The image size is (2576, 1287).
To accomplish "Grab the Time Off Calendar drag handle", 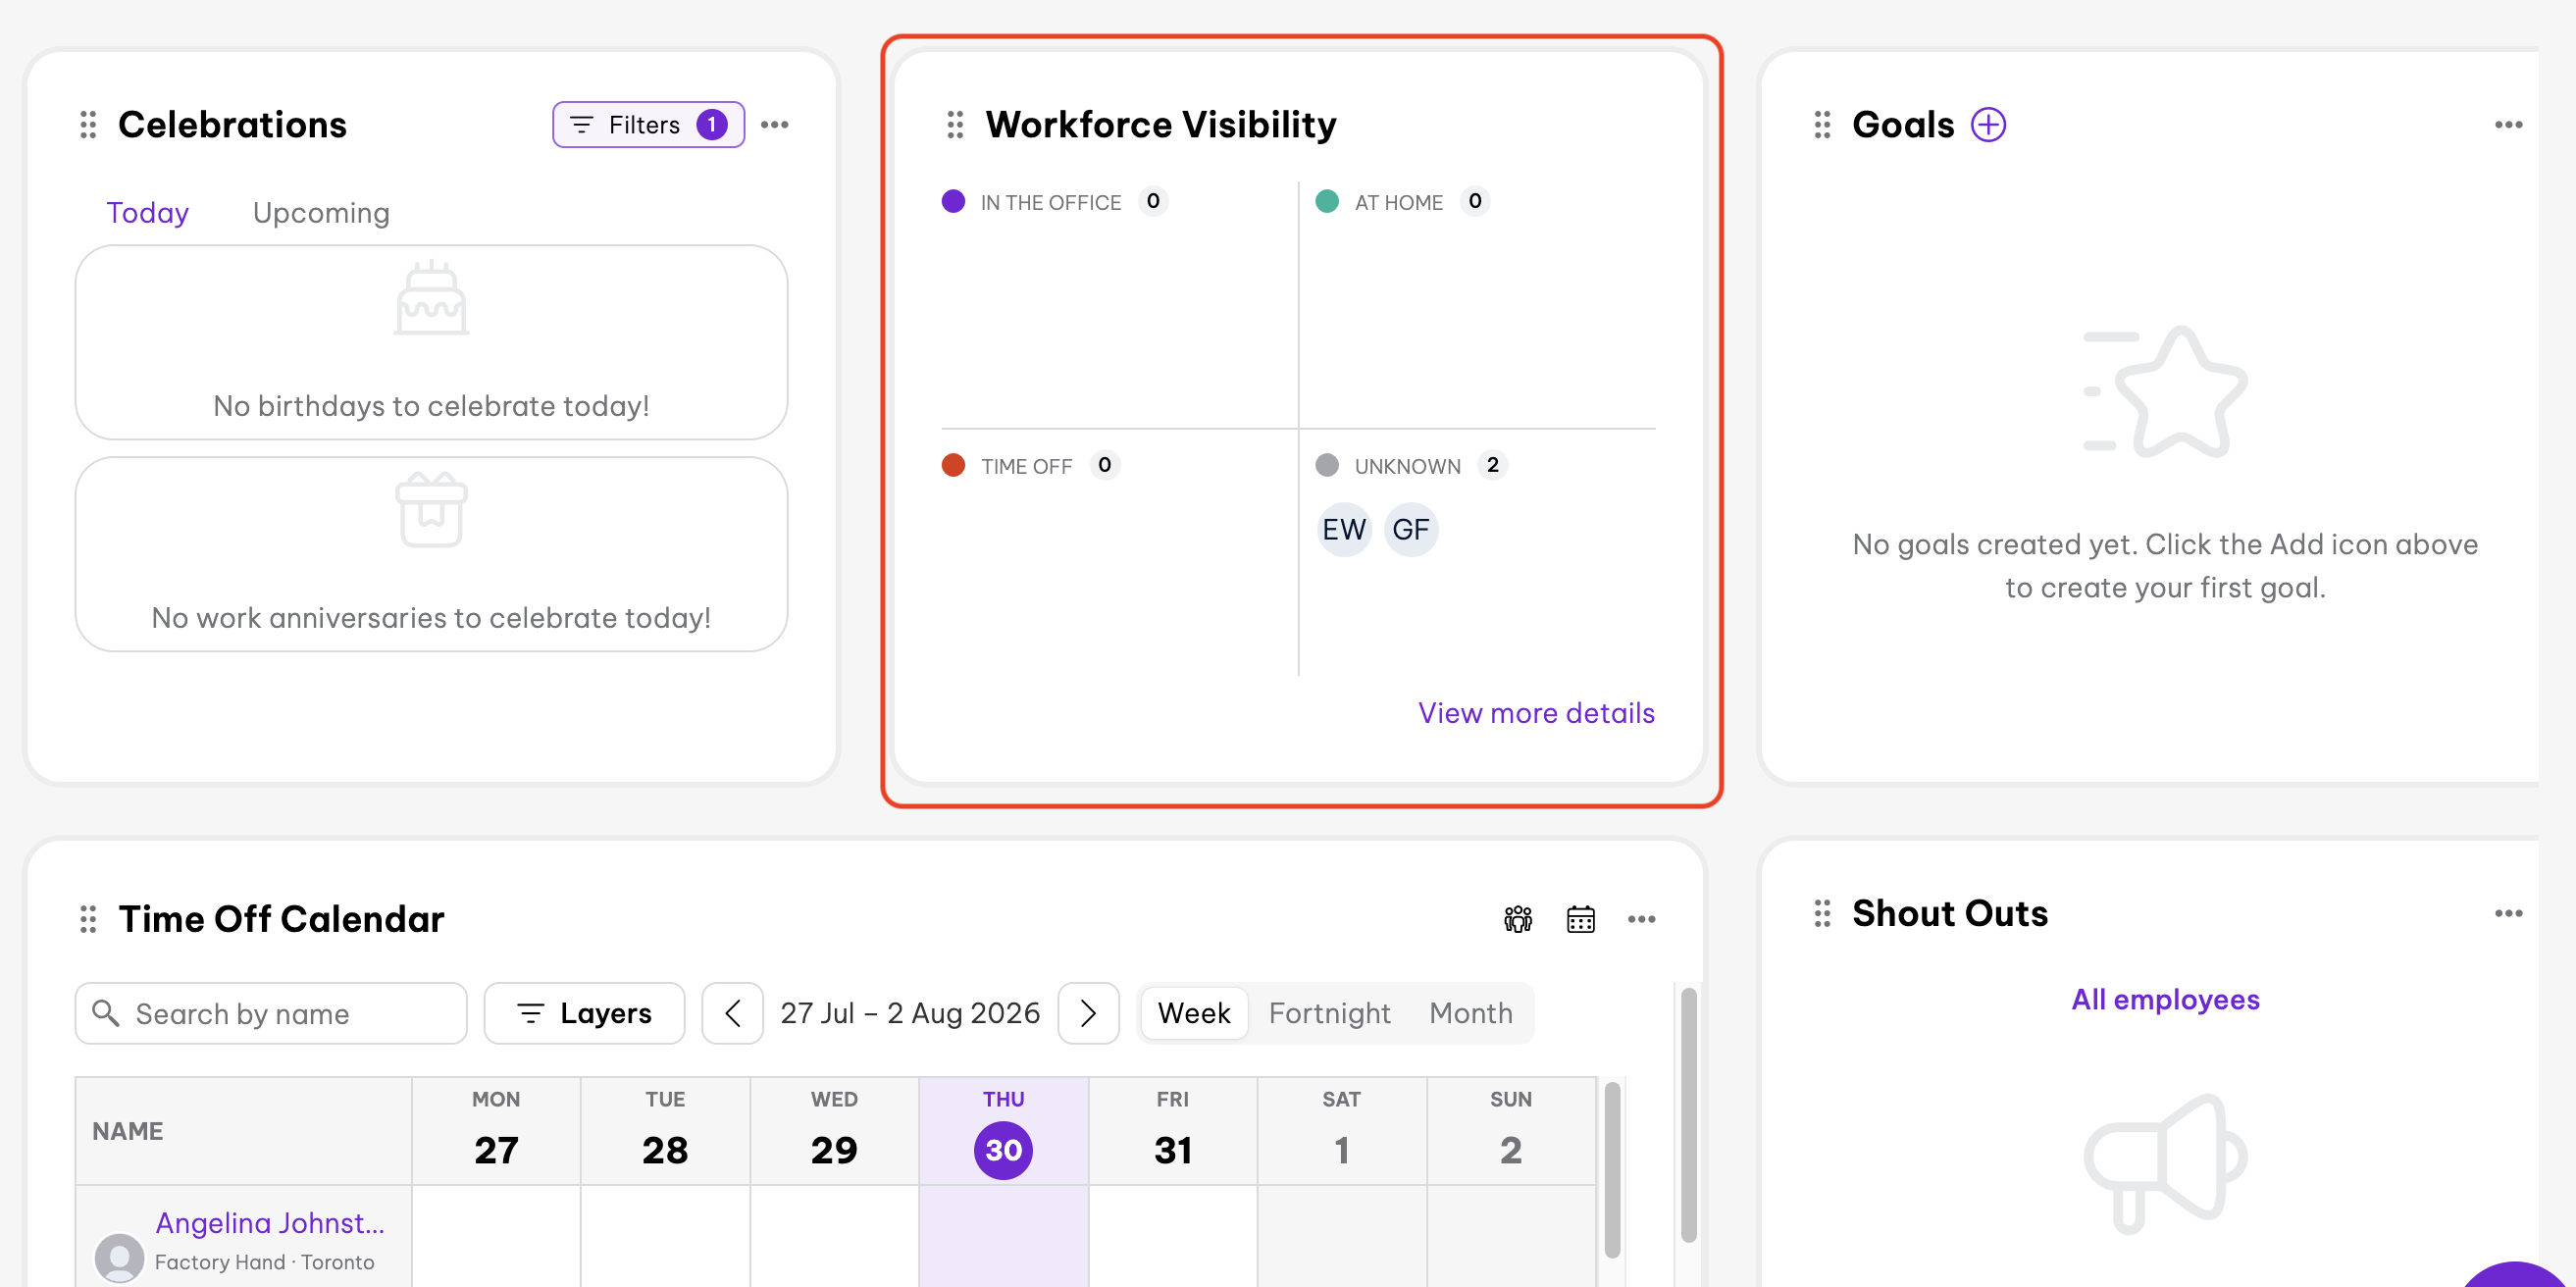I will tap(88, 919).
